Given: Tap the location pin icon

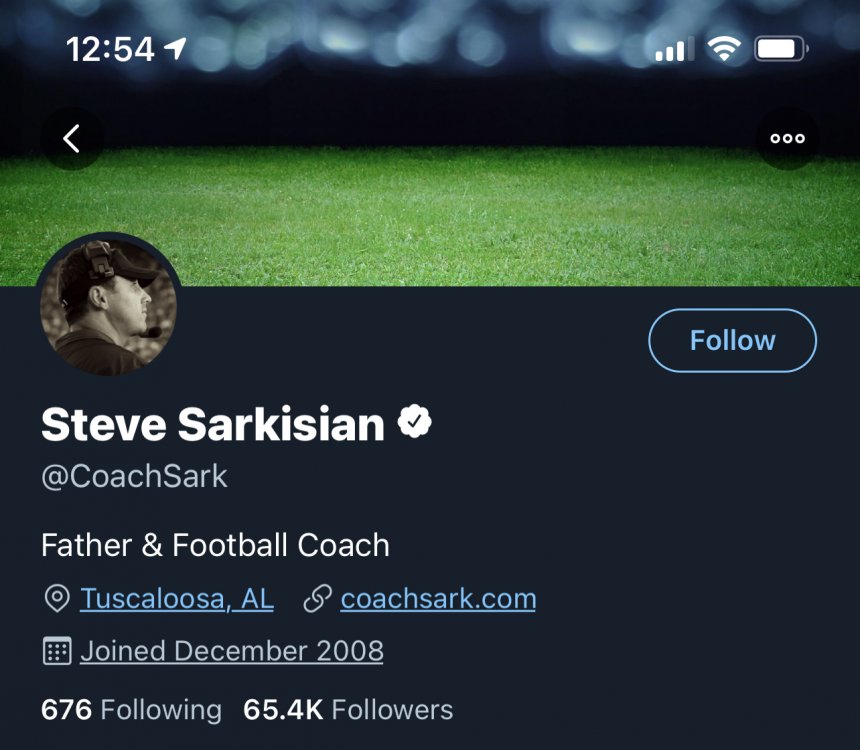Looking at the screenshot, I should tap(57, 599).
